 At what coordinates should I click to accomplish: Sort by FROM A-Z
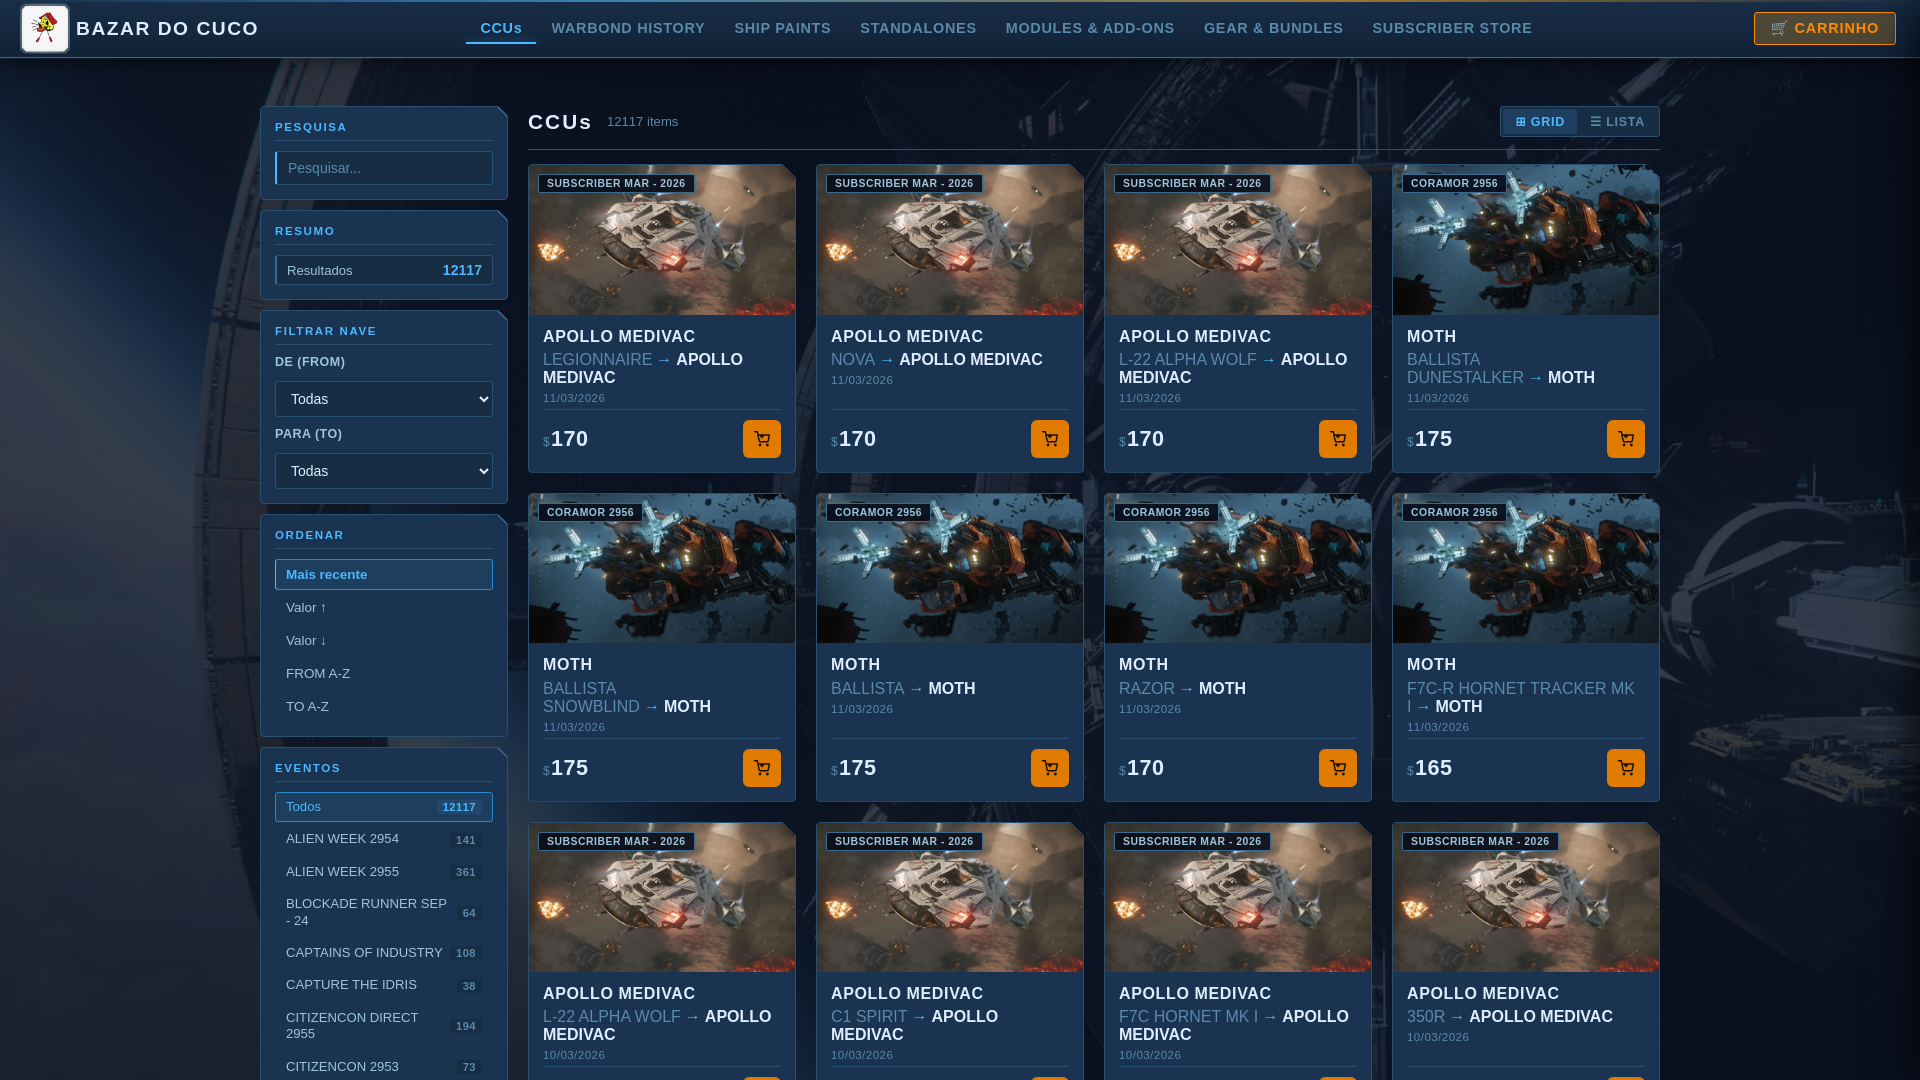[384, 674]
